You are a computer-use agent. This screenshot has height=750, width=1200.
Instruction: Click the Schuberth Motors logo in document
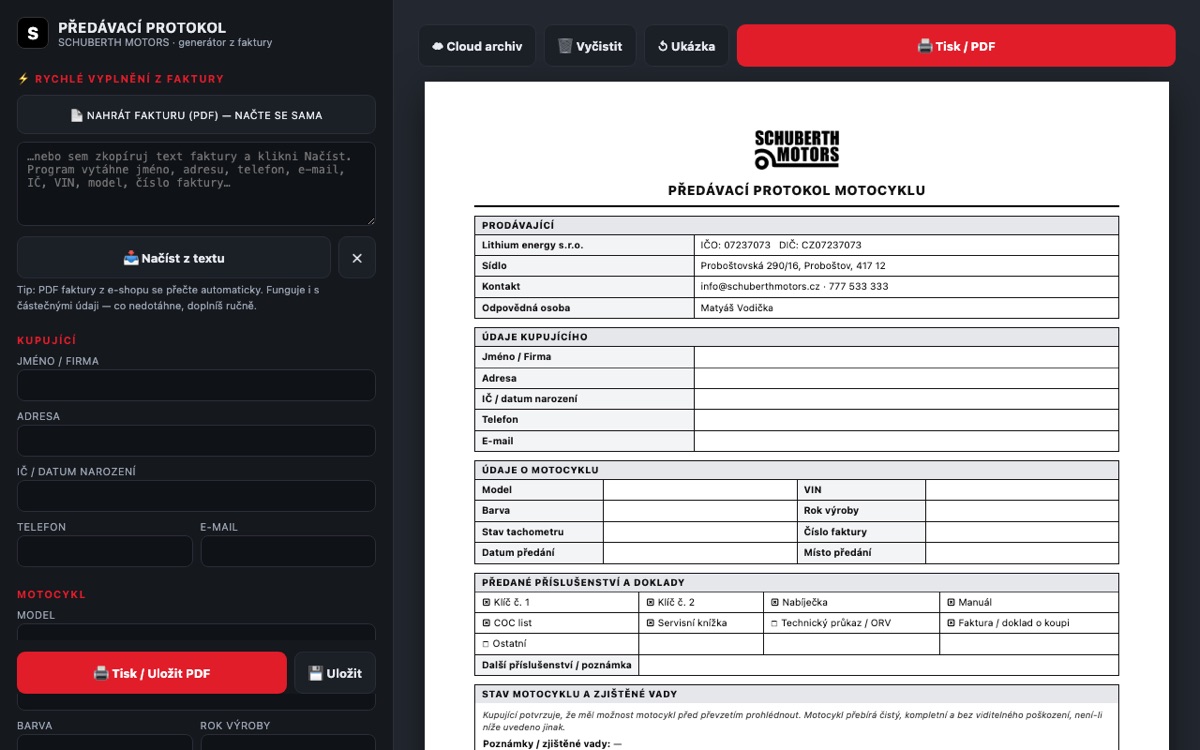coord(797,149)
